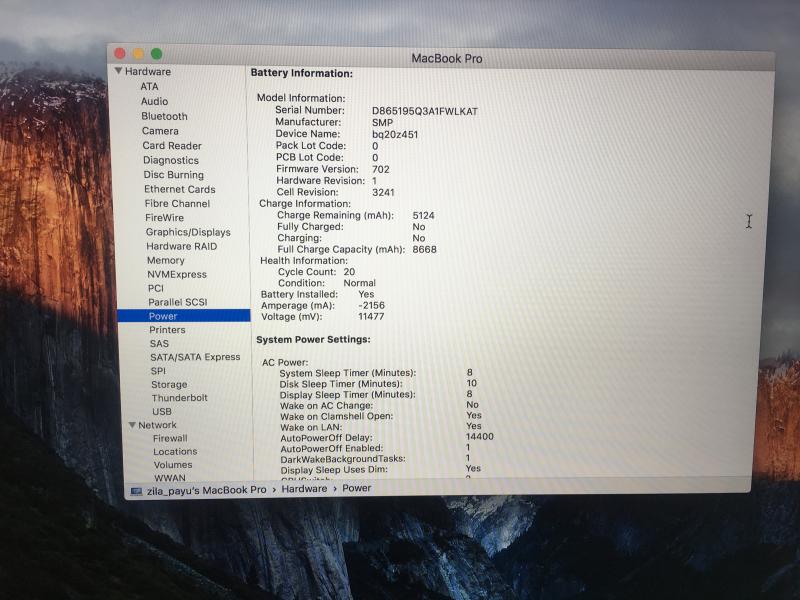Open Parallel SCSI entry
Viewport: 800px width, 600px height.
click(x=178, y=302)
